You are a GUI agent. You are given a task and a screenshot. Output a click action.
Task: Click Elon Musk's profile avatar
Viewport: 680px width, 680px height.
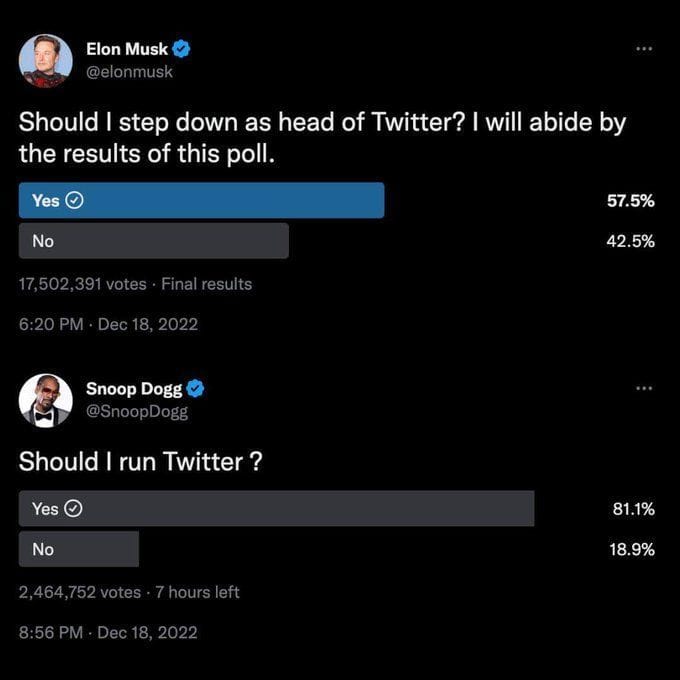click(x=45, y=60)
